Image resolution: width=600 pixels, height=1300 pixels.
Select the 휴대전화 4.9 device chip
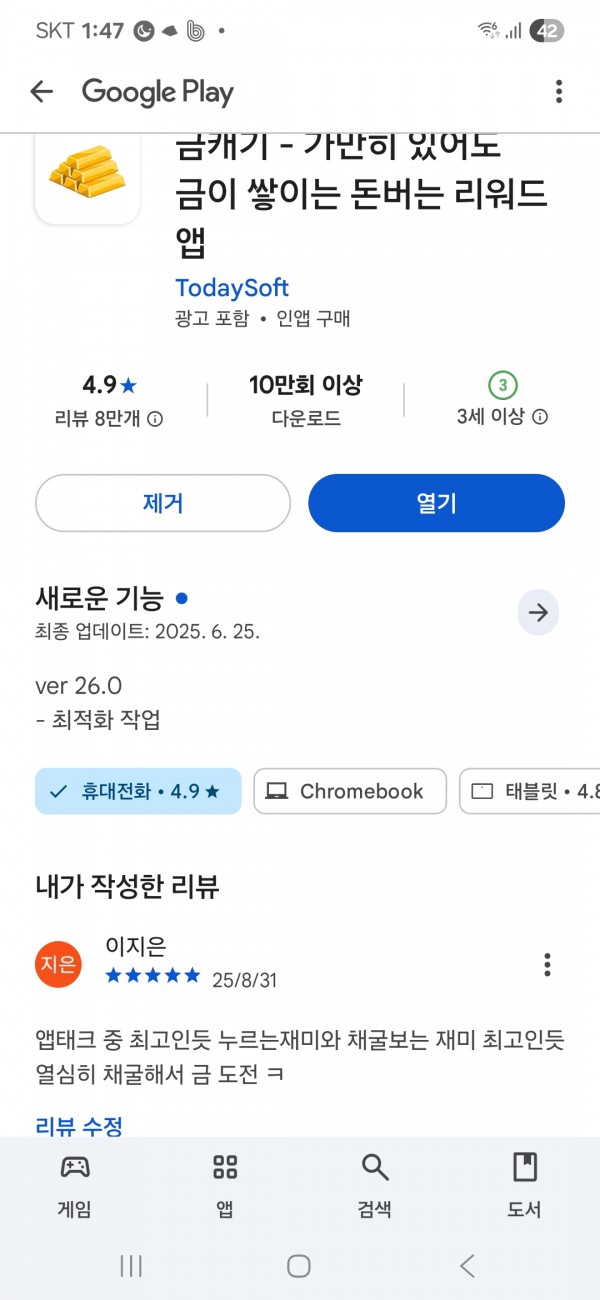(x=138, y=791)
